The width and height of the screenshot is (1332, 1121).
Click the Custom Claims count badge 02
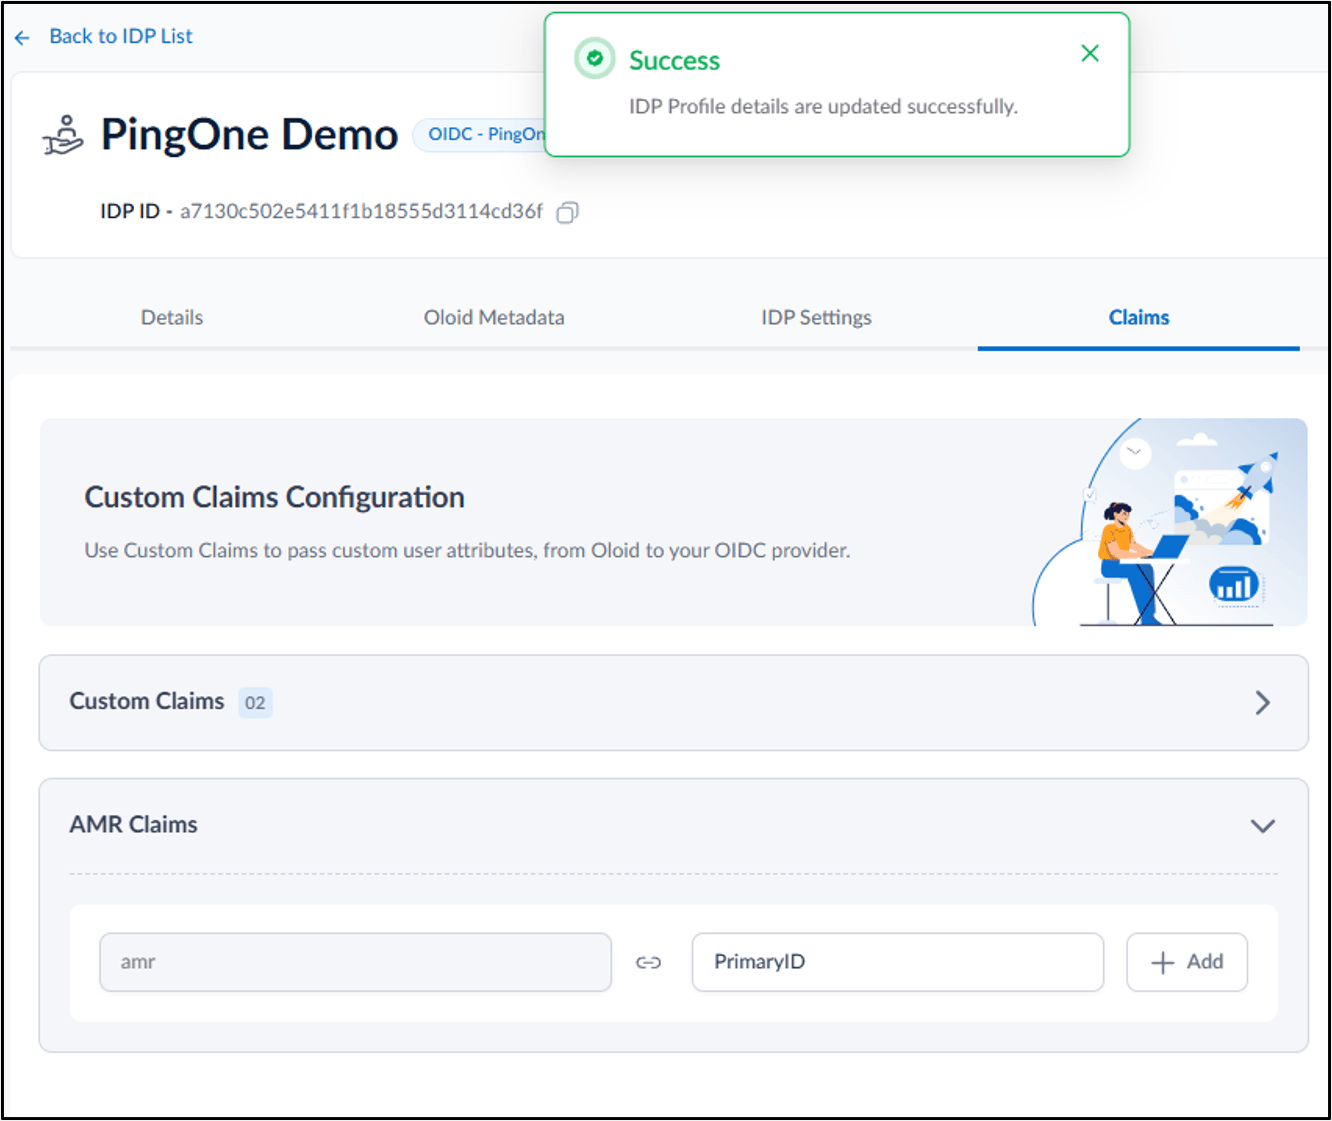255,703
